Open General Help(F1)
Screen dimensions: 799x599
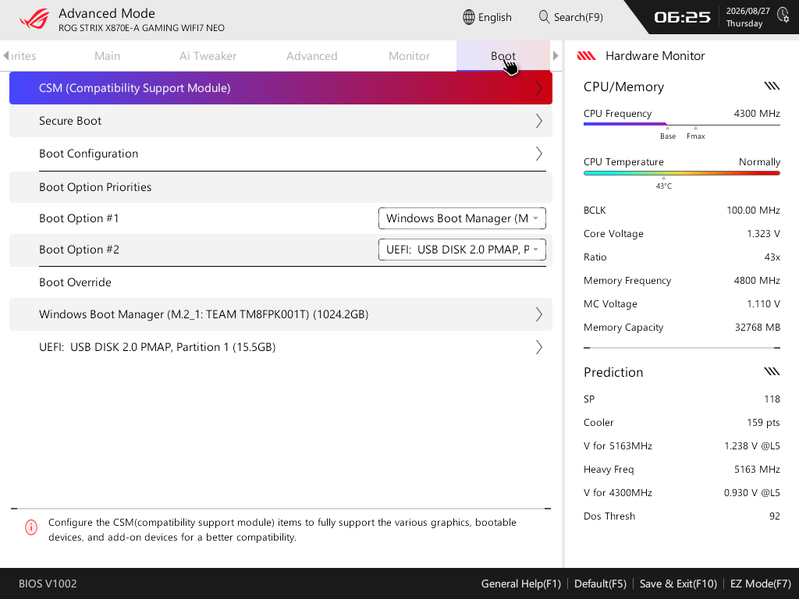click(521, 584)
